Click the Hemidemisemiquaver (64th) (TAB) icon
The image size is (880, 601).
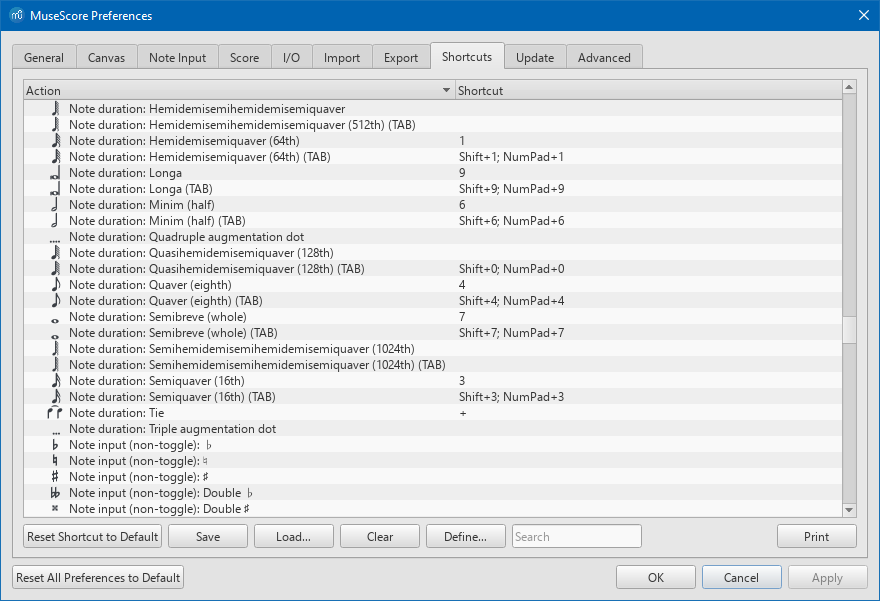click(x=56, y=157)
